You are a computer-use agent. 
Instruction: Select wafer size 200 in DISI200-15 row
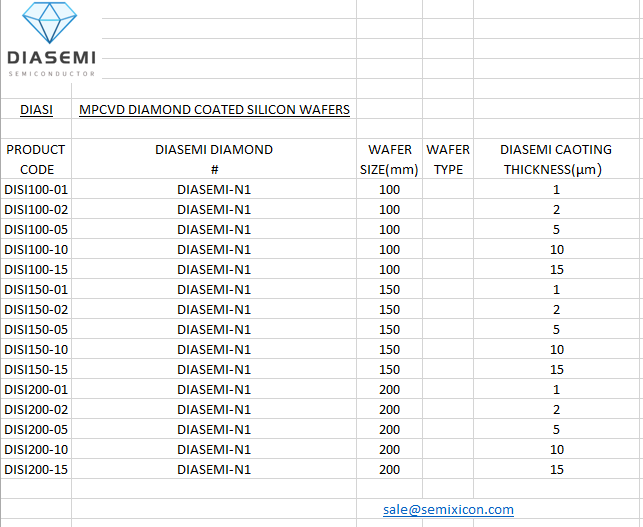[x=390, y=469]
